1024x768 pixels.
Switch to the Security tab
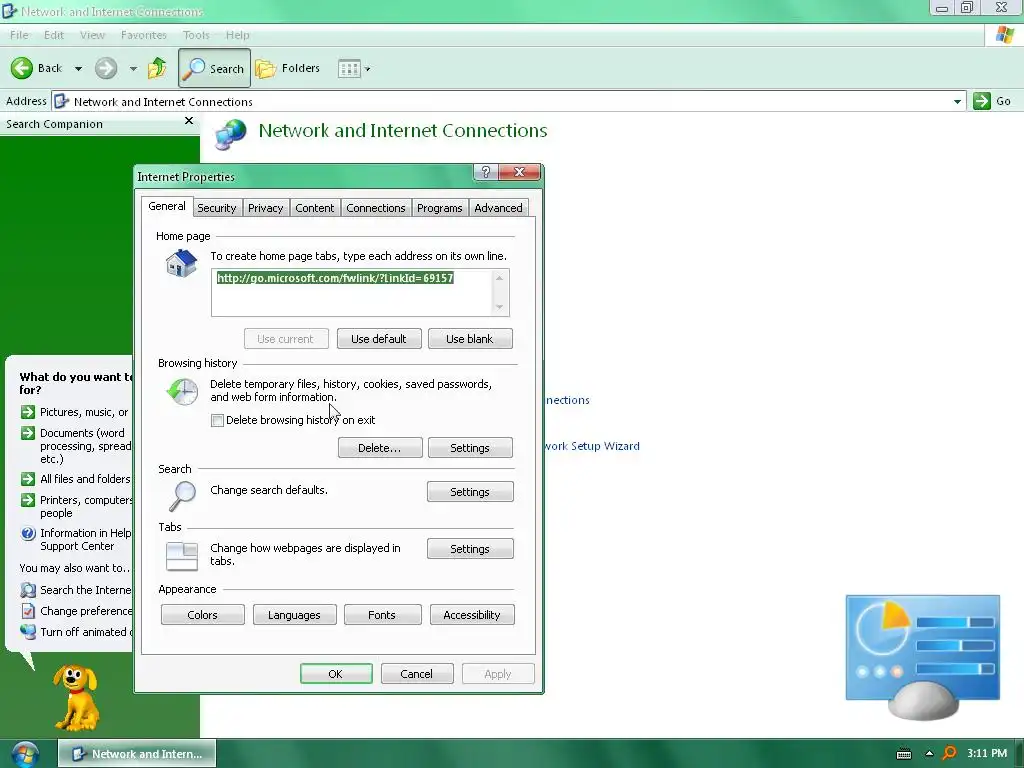pos(216,208)
